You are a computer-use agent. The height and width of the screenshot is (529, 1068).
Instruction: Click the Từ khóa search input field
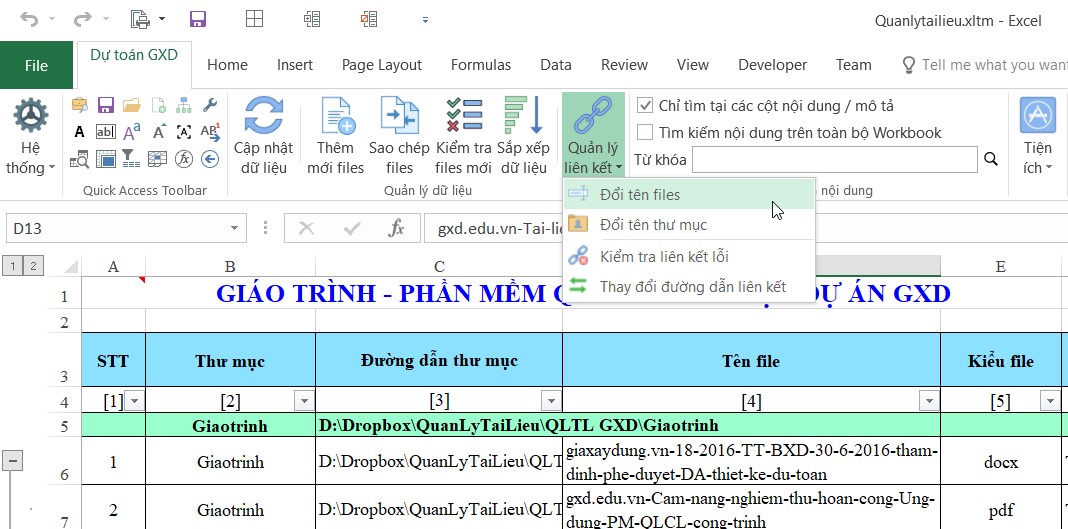pos(834,159)
